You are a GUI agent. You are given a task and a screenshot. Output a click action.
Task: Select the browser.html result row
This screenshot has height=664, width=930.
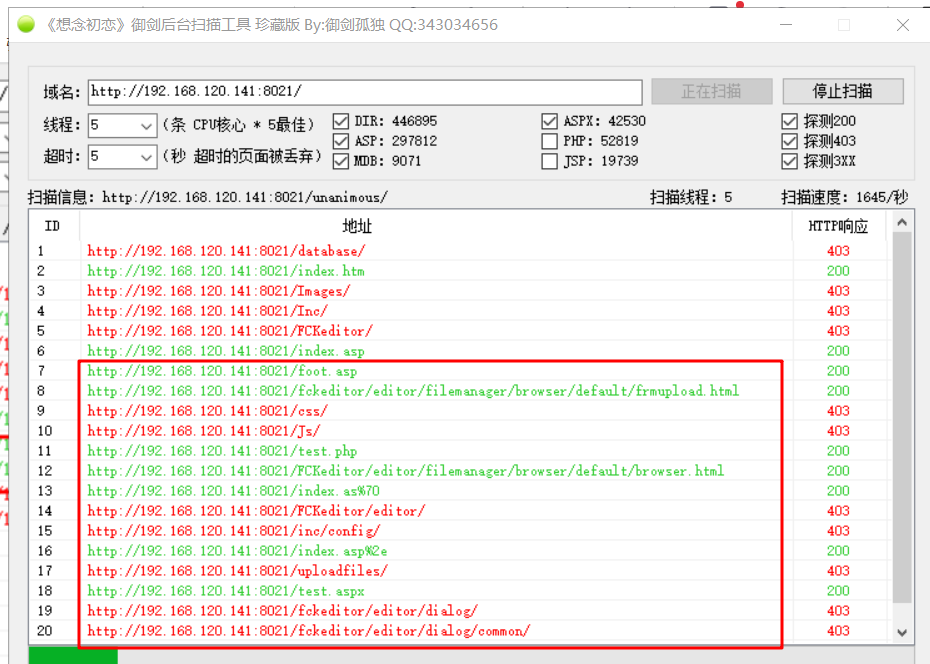tap(457, 471)
